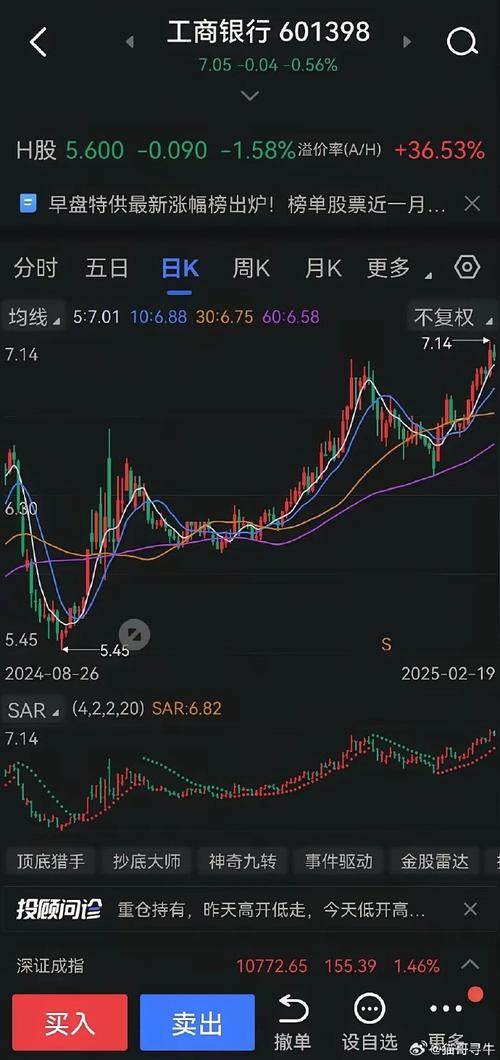The height and width of the screenshot is (1060, 500).
Task: Open chart settings hexagon icon
Action: [x=467, y=267]
